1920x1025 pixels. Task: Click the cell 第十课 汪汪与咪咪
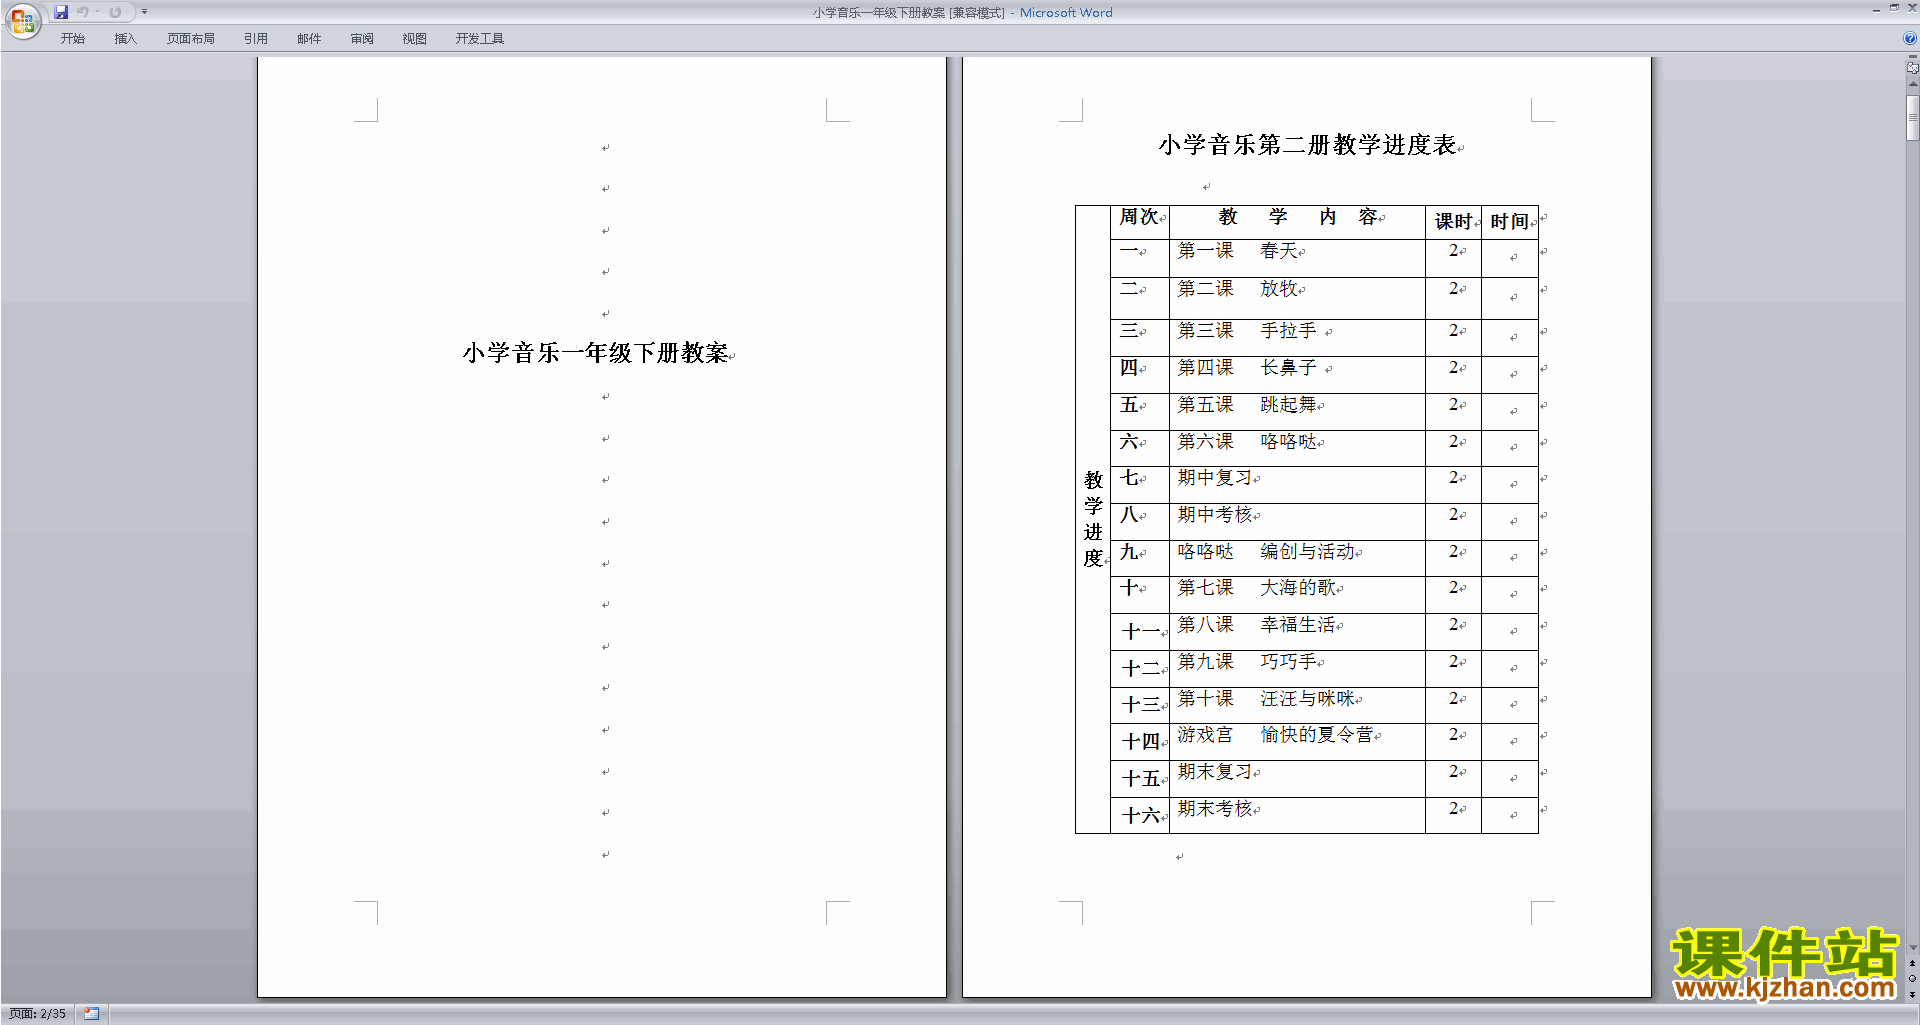click(x=1298, y=705)
